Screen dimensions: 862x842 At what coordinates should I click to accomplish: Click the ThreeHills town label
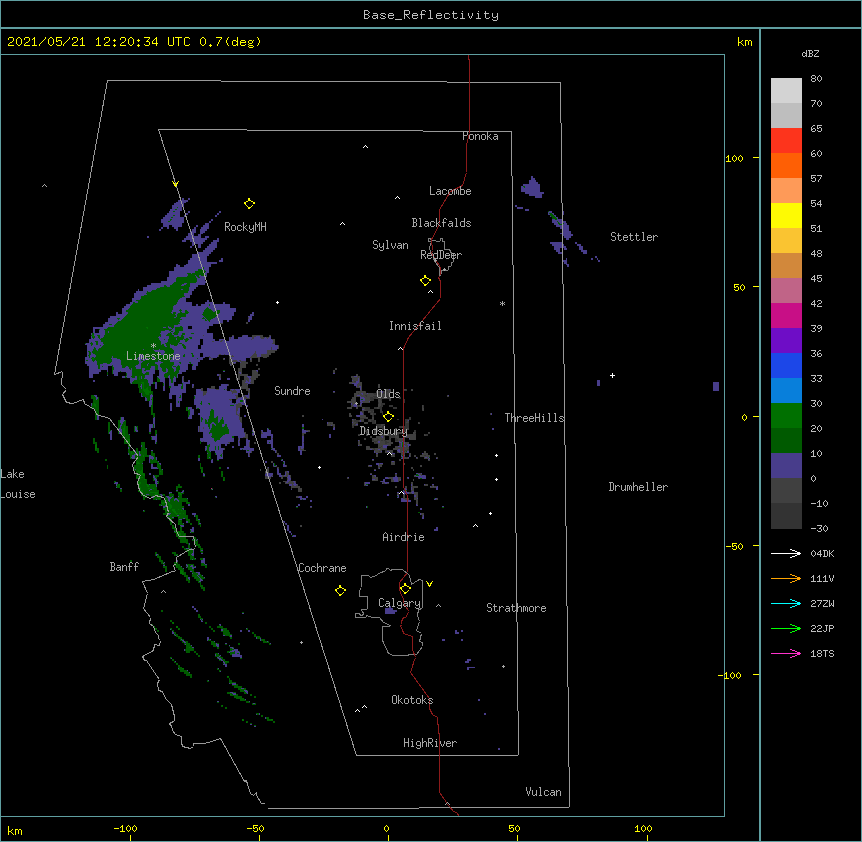tap(534, 418)
